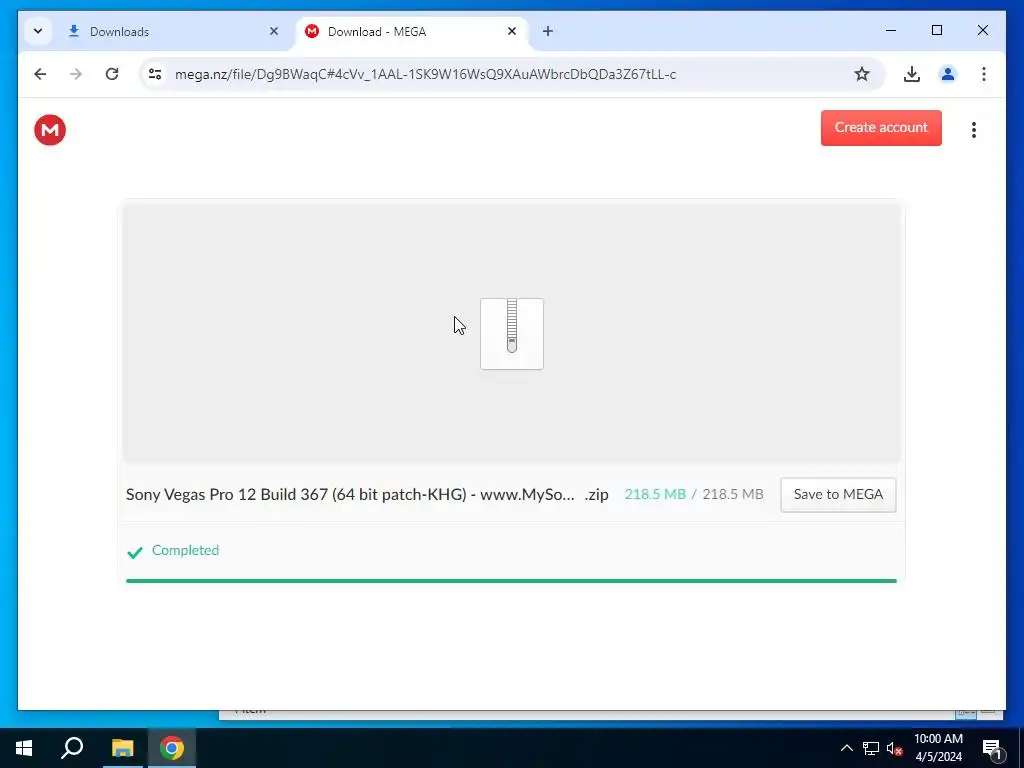This screenshot has width=1024, height=768.
Task: Select the Download - MEGA tab
Action: coord(413,31)
